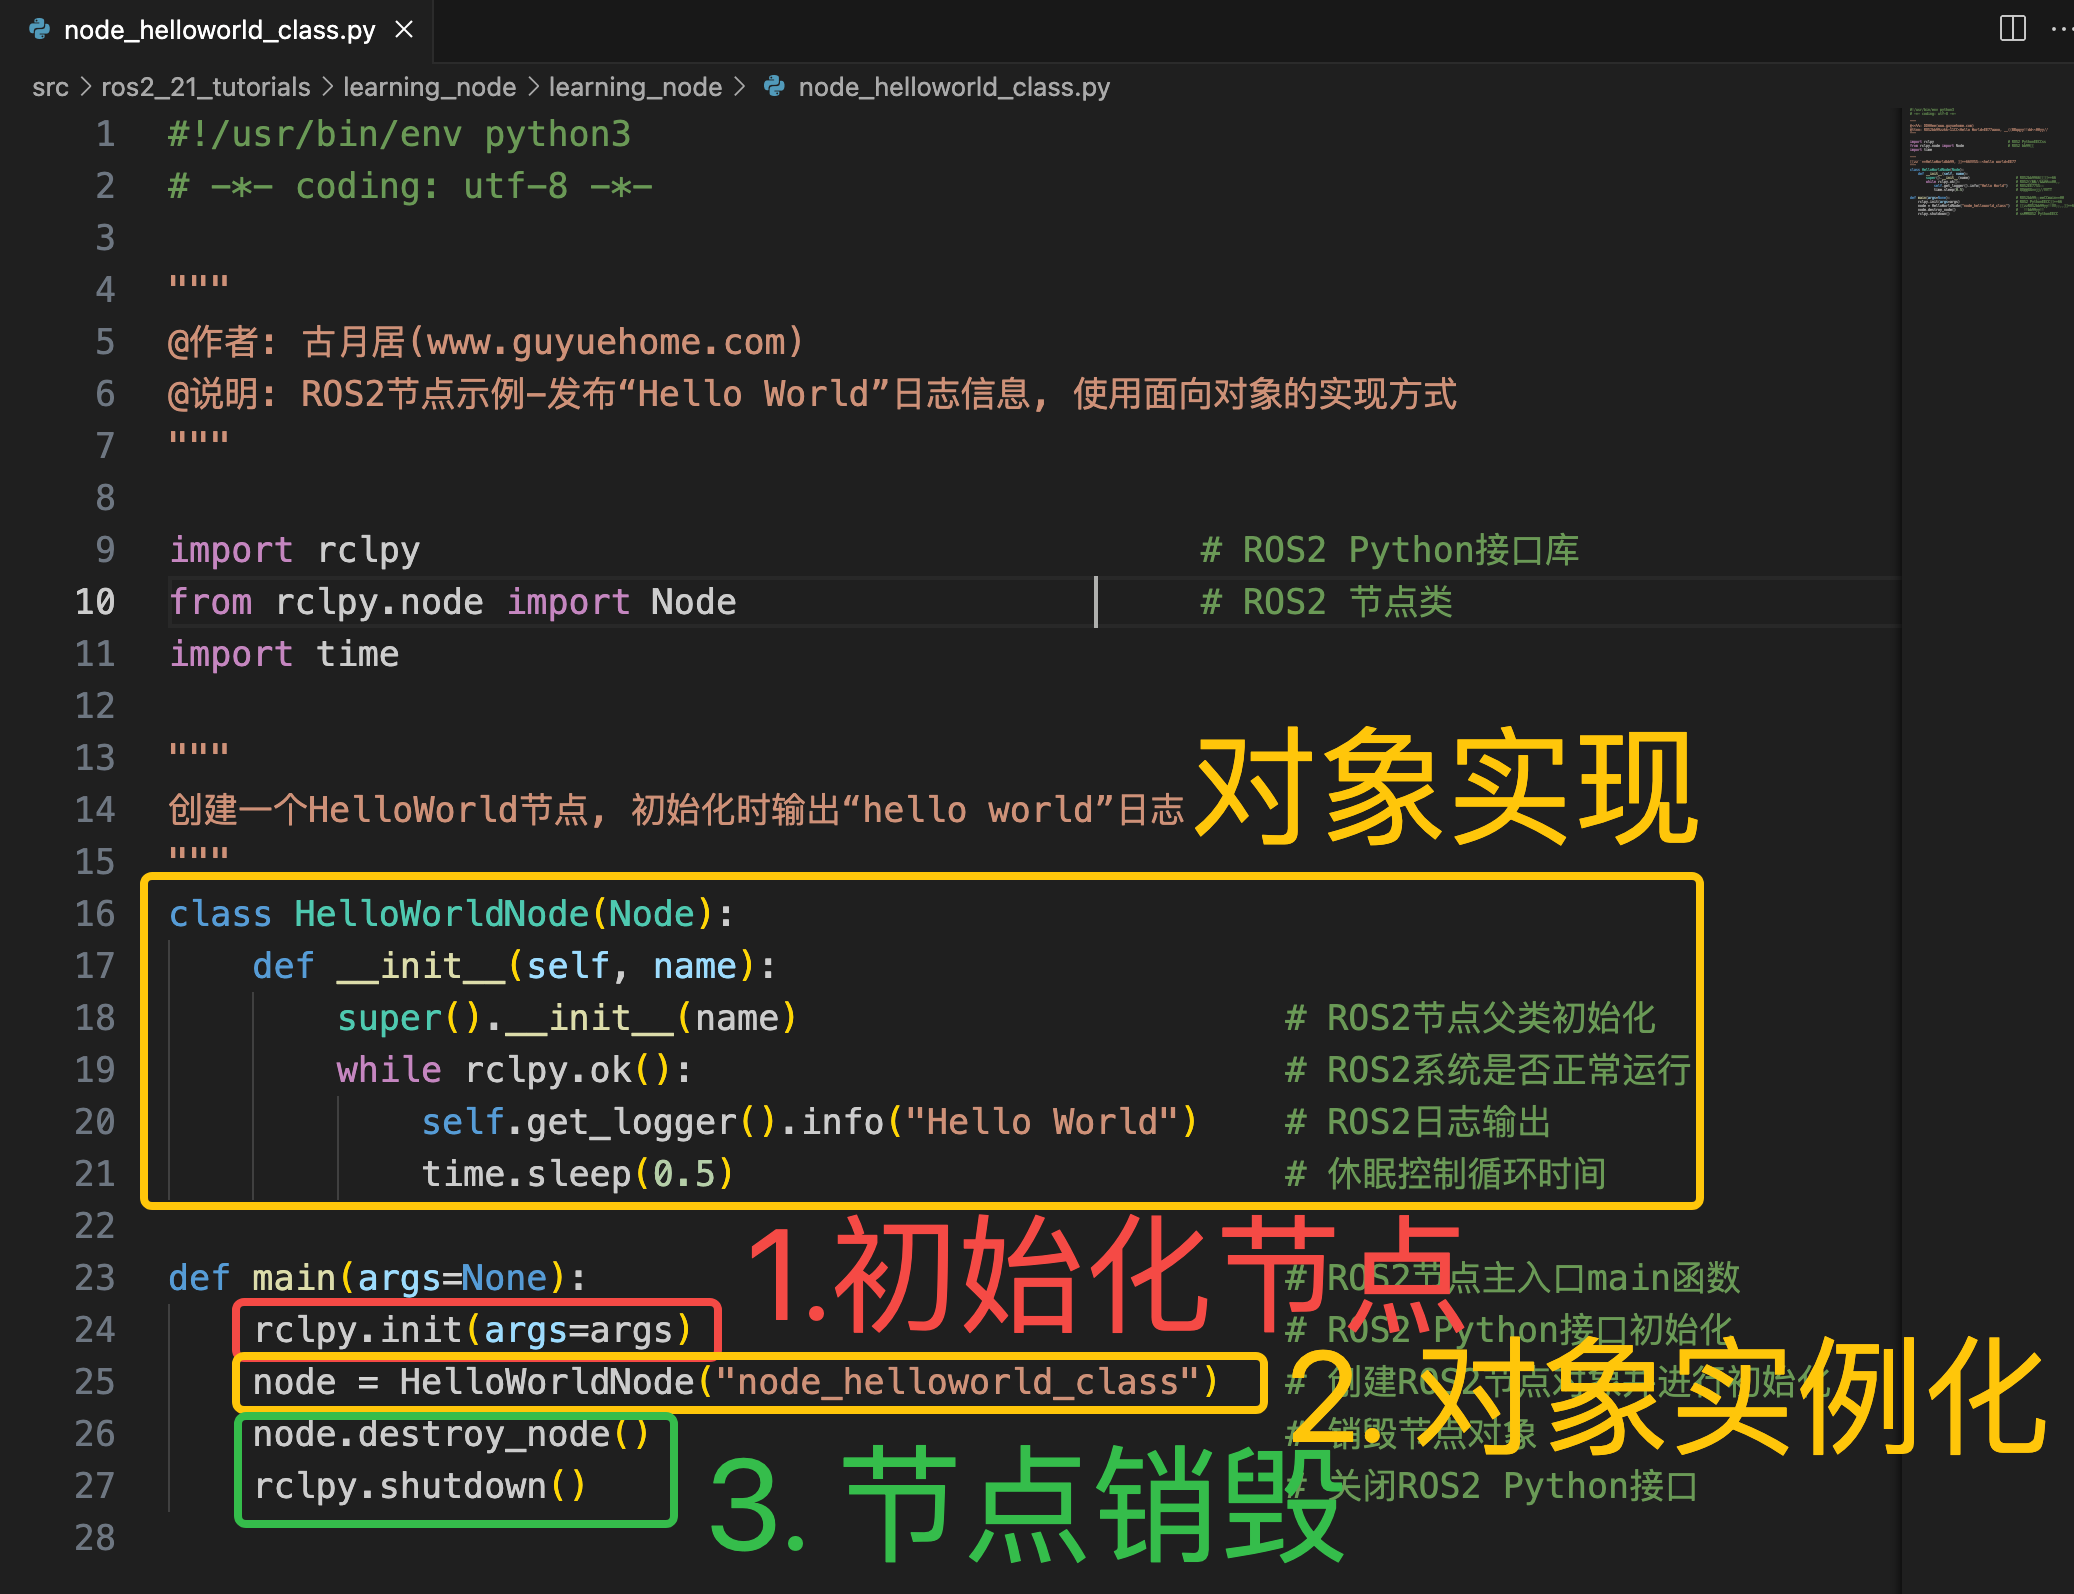Open the src breadcrumb folder

[50, 87]
